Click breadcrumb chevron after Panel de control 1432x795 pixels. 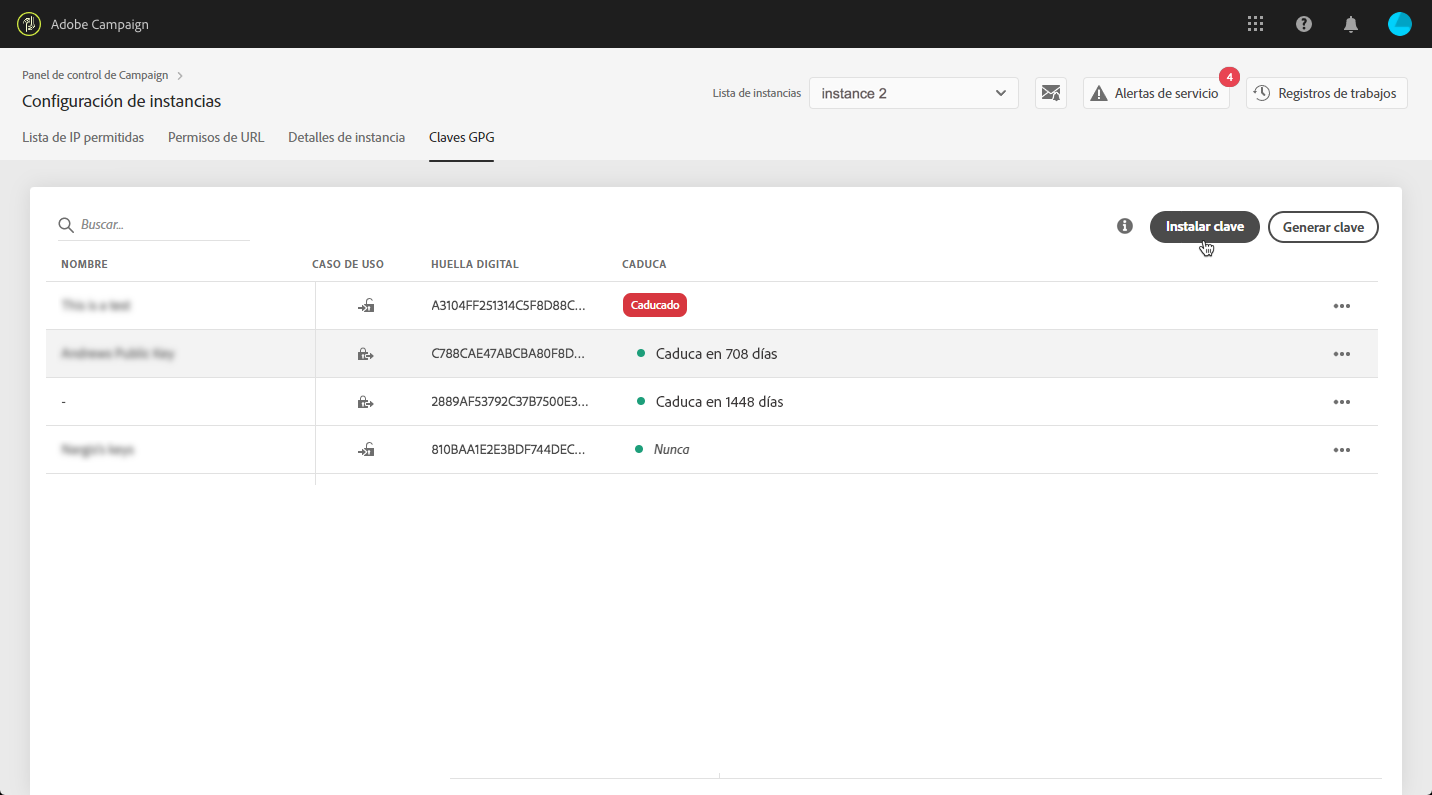(180, 75)
